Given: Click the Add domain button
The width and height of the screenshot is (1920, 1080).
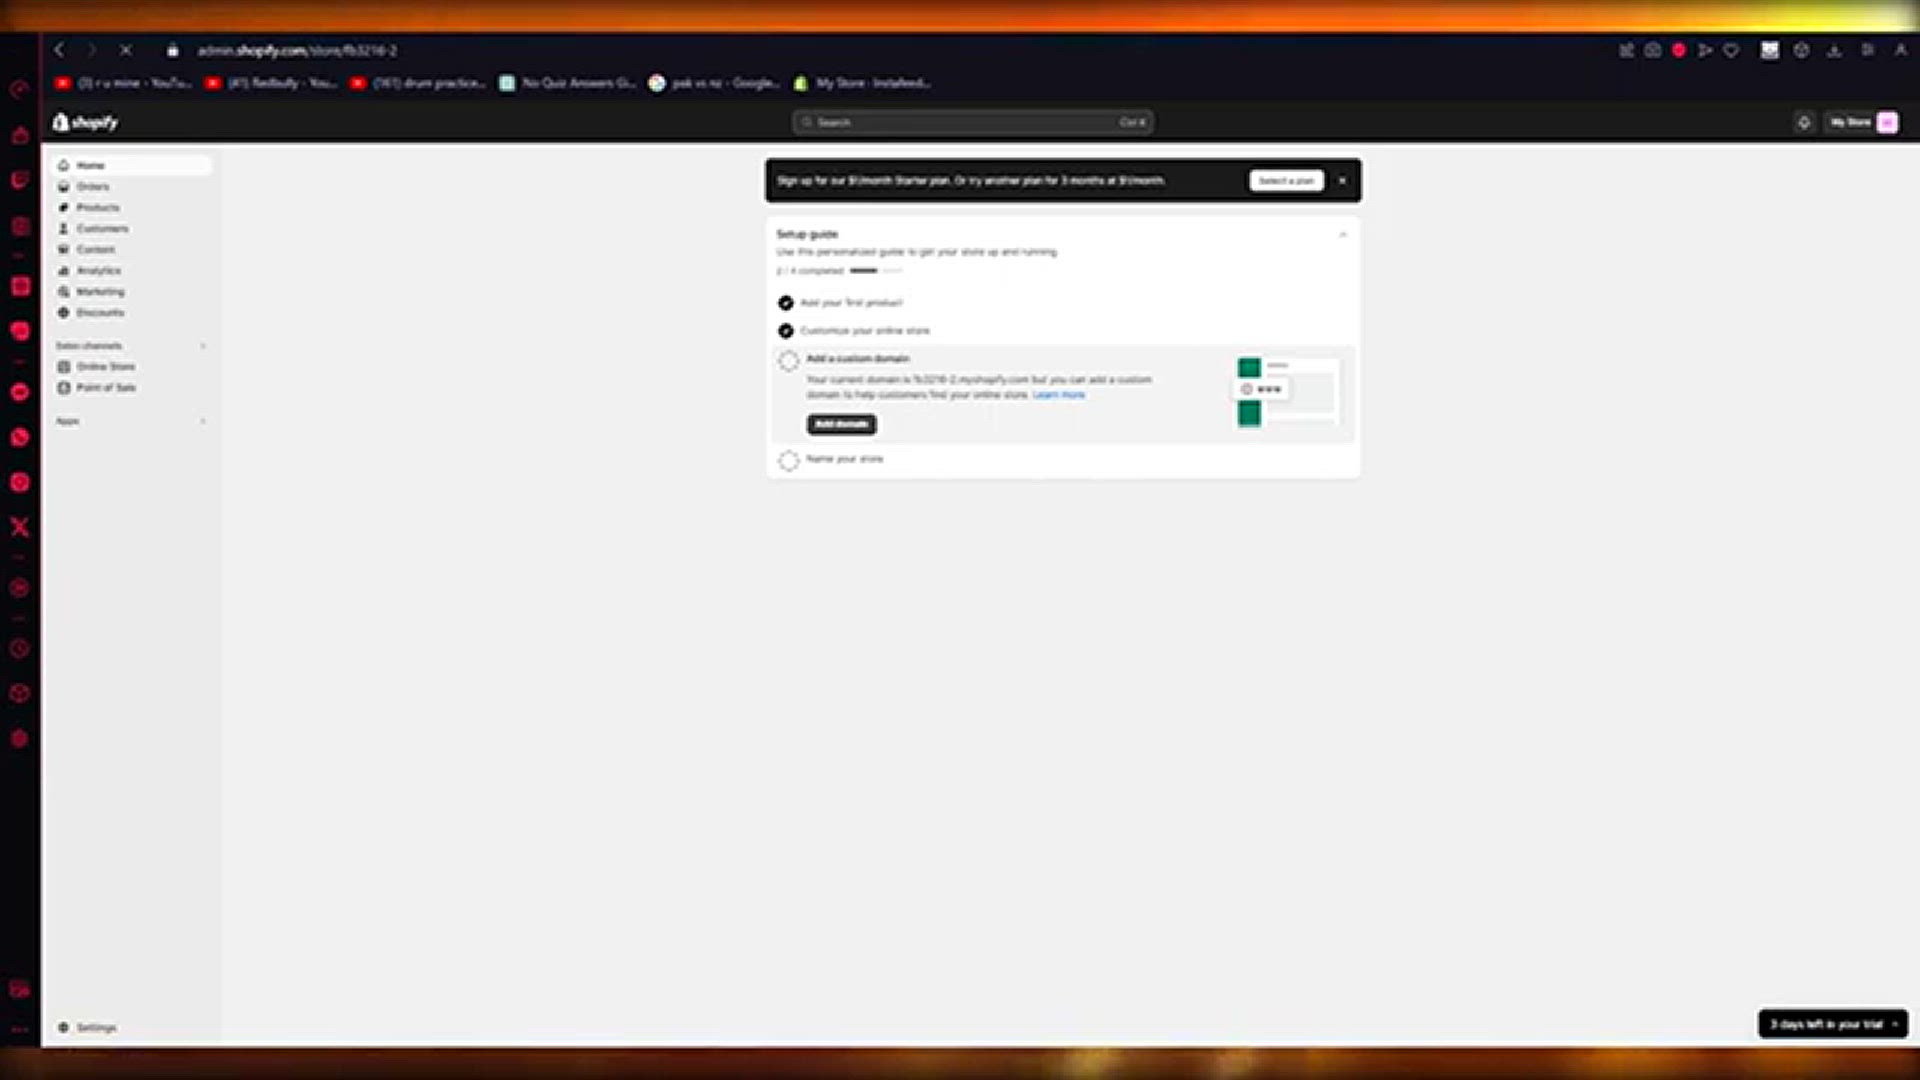Looking at the screenshot, I should click(841, 424).
